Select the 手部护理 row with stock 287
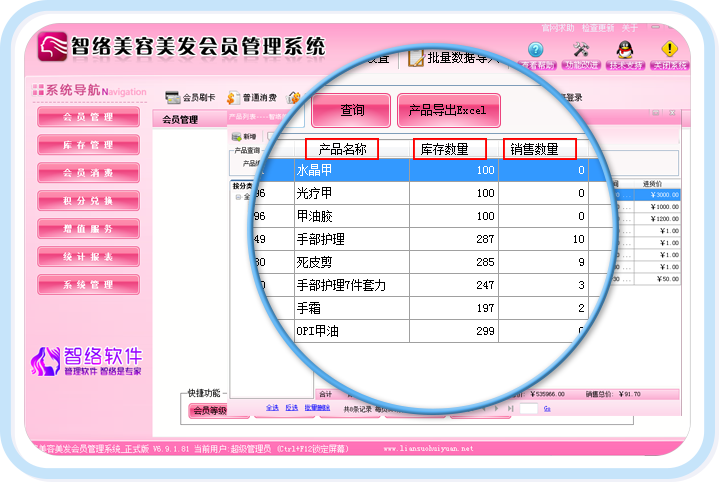719x482 pixels. click(x=431, y=239)
